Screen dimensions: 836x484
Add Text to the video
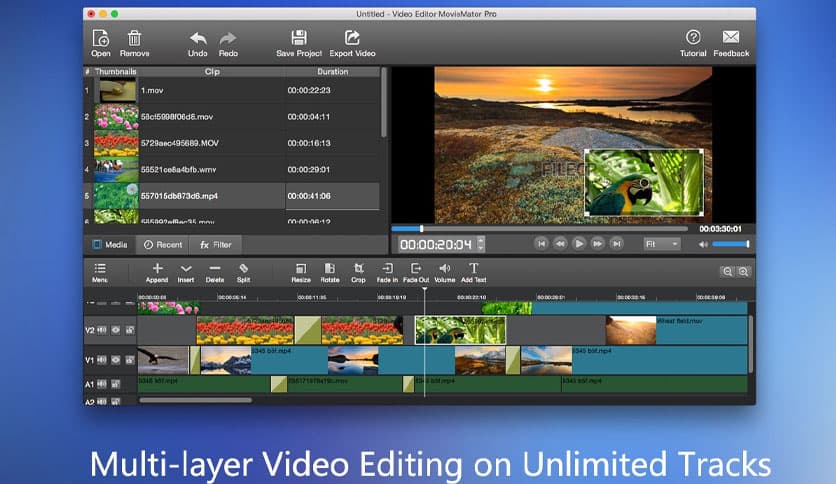tap(473, 272)
